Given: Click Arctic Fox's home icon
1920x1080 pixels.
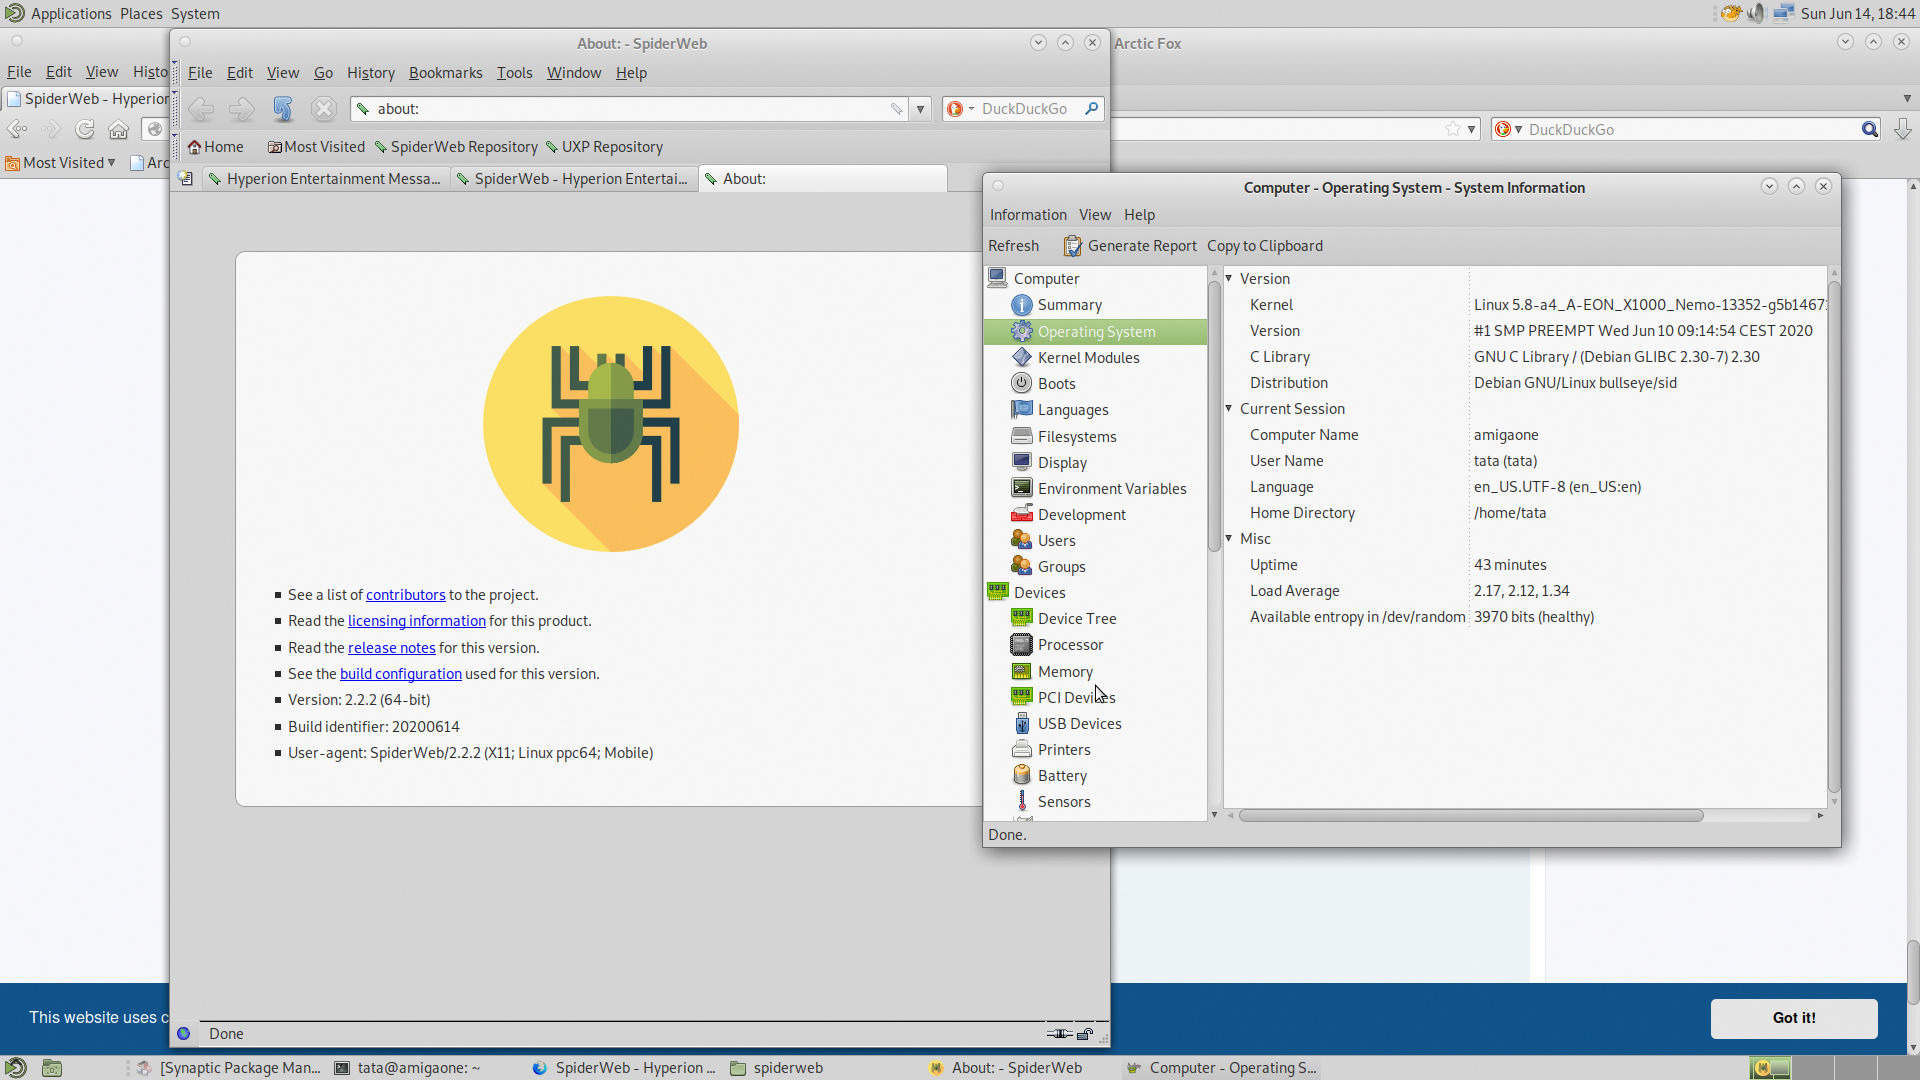Looking at the screenshot, I should pyautogui.click(x=118, y=129).
